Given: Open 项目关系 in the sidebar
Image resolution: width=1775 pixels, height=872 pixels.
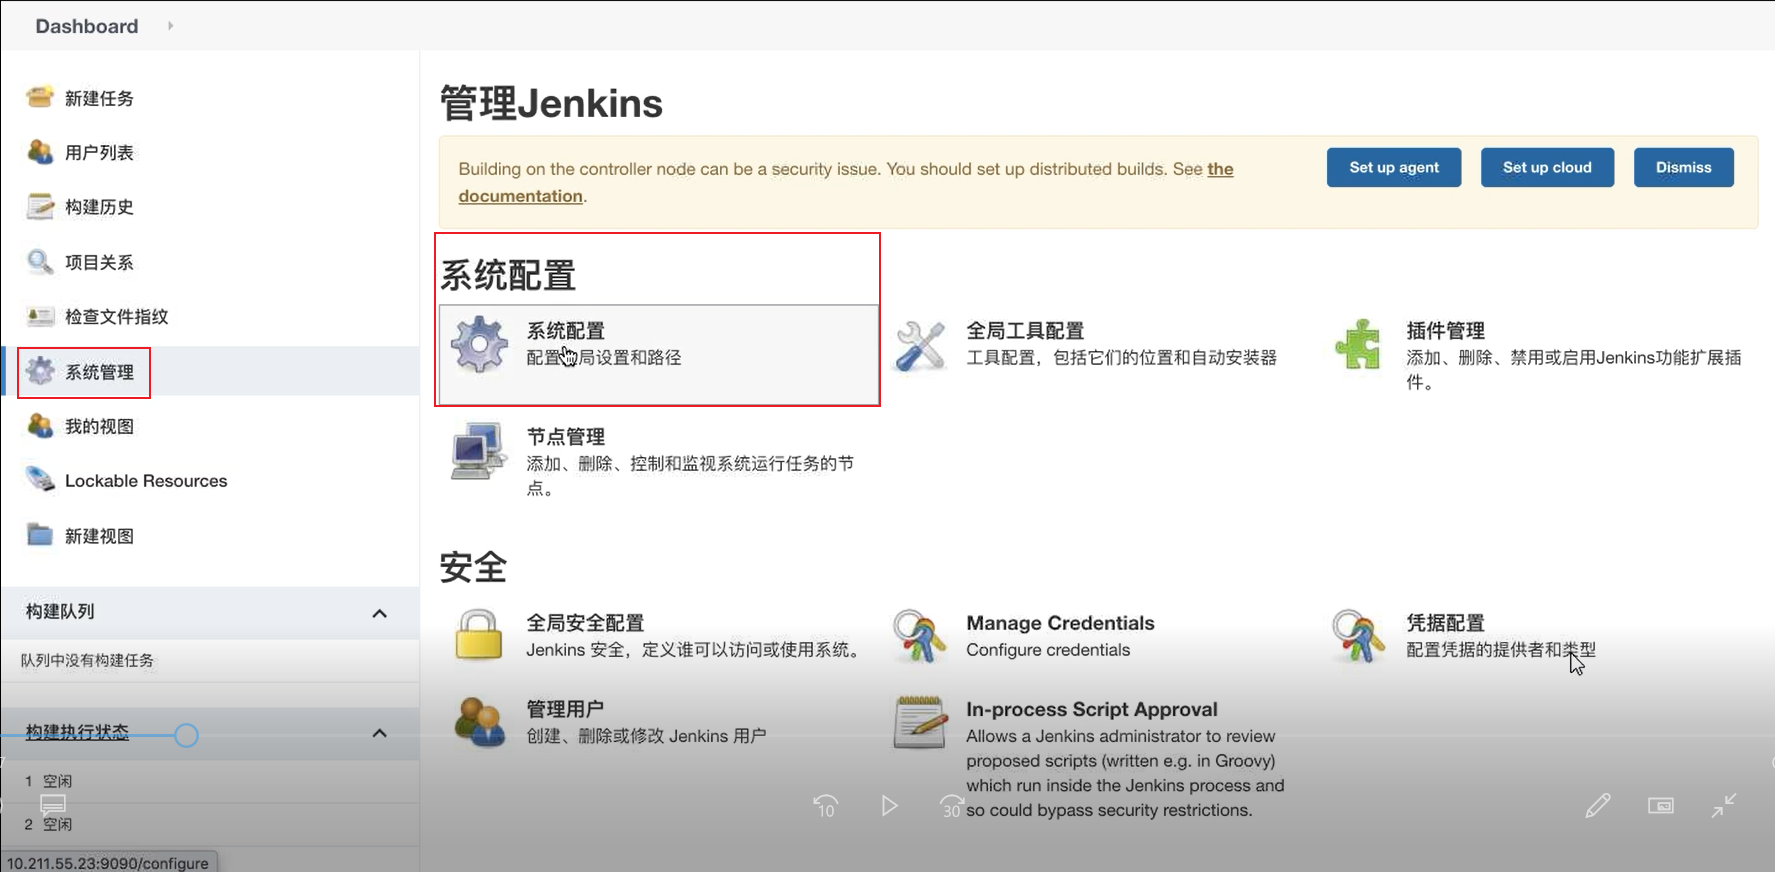Looking at the screenshot, I should 99,262.
